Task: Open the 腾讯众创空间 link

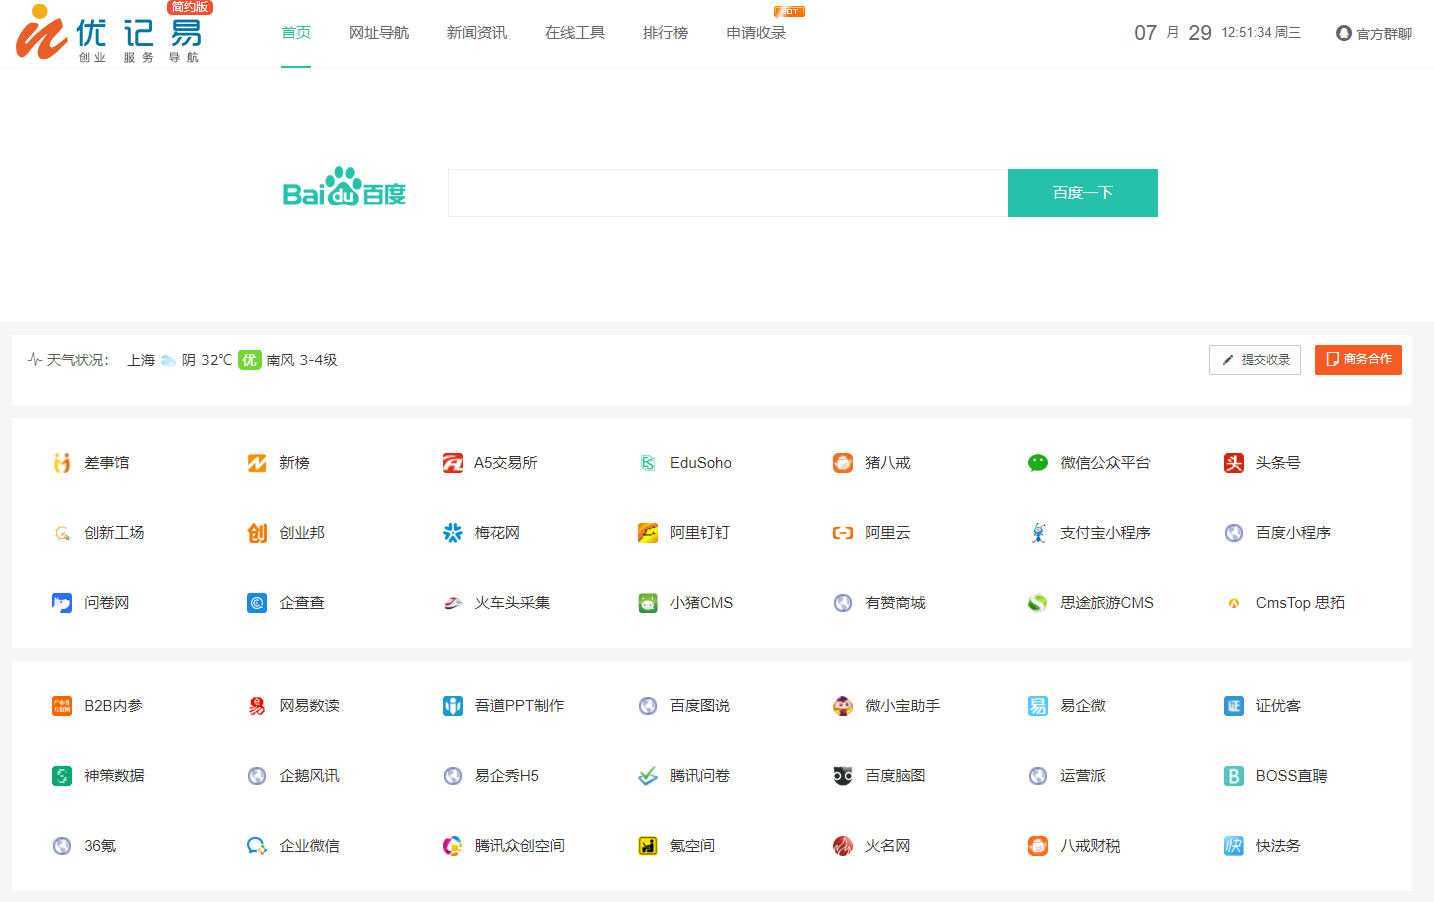Action: click(519, 846)
